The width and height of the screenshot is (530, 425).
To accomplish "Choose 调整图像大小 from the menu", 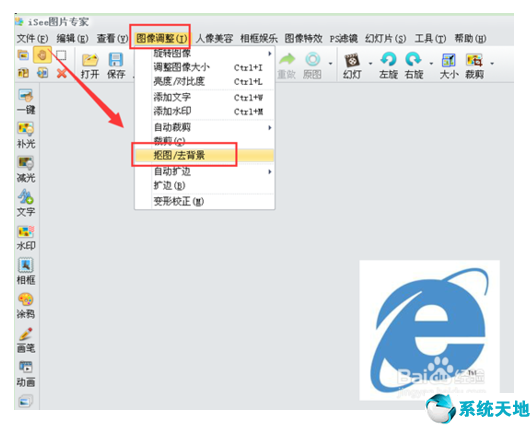I will point(205,68).
